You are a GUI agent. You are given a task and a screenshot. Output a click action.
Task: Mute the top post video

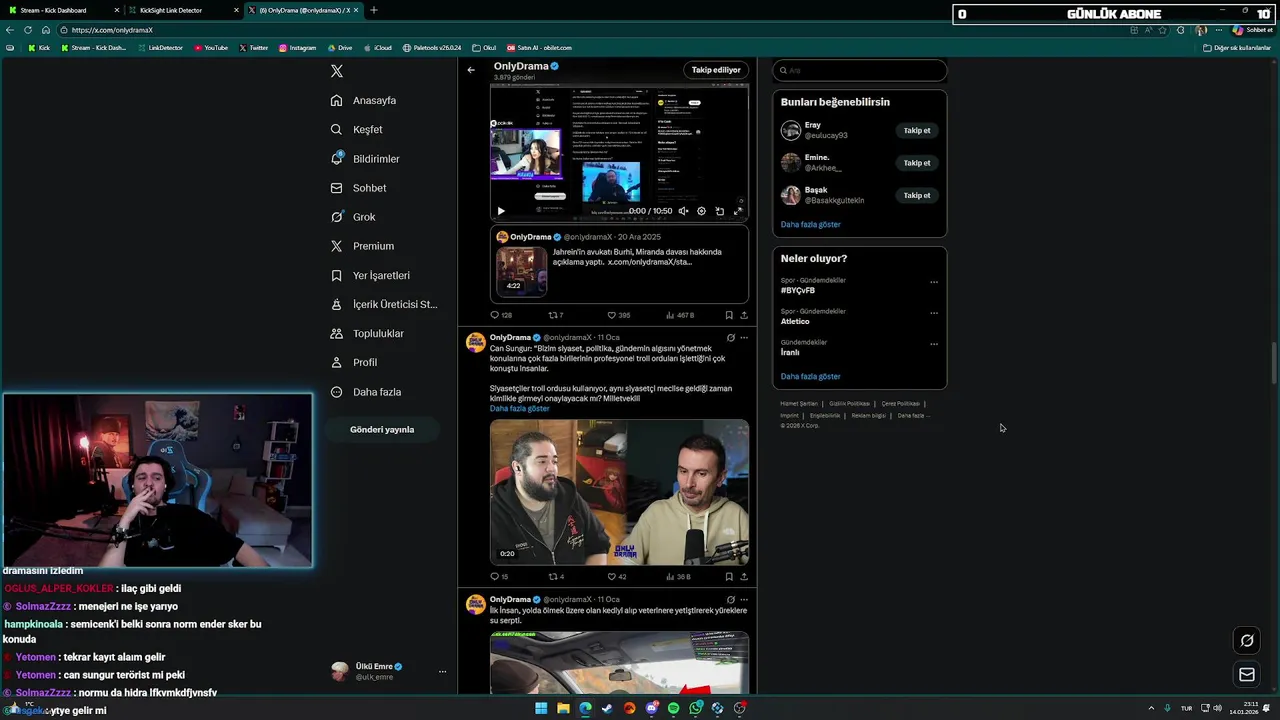tap(683, 211)
